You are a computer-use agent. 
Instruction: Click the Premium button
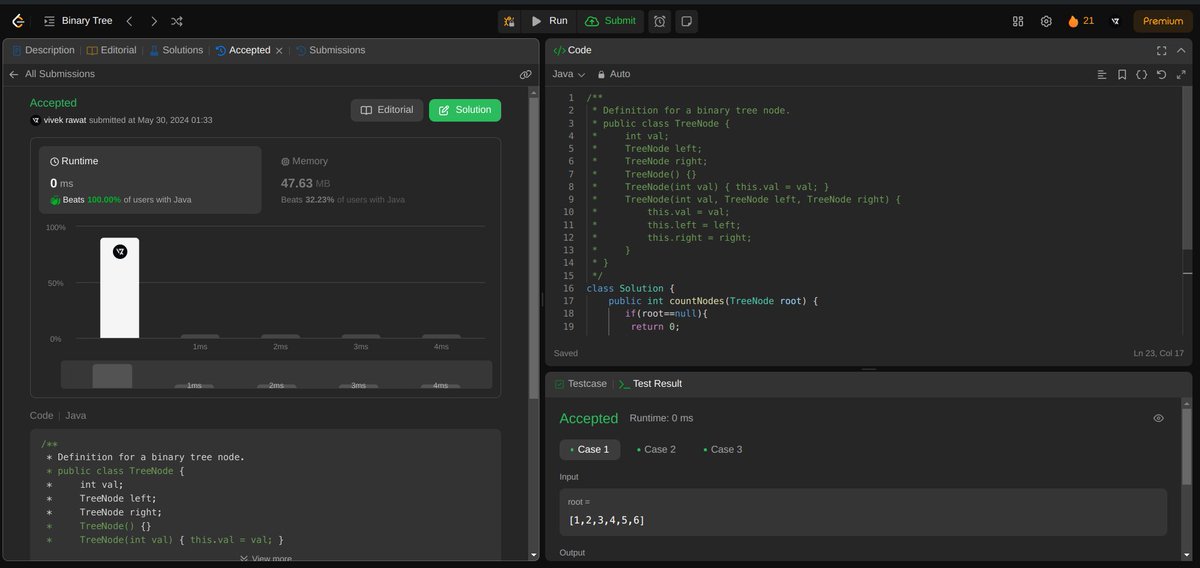(x=1163, y=20)
